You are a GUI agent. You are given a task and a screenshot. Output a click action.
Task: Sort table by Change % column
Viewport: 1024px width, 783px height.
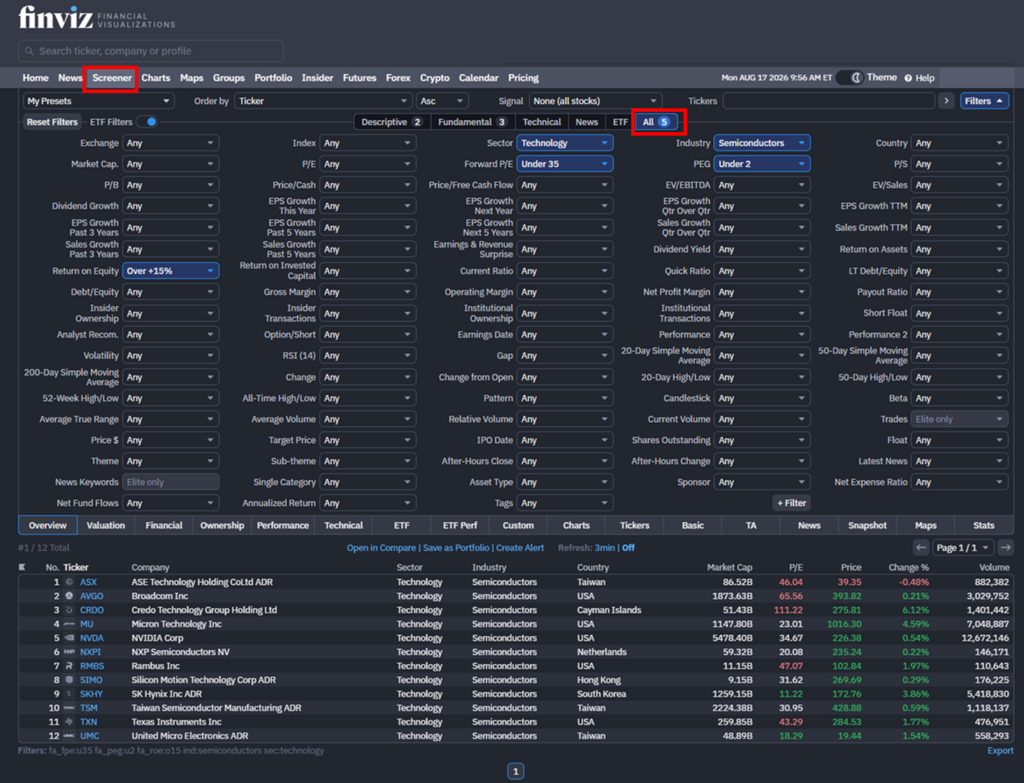pos(908,567)
